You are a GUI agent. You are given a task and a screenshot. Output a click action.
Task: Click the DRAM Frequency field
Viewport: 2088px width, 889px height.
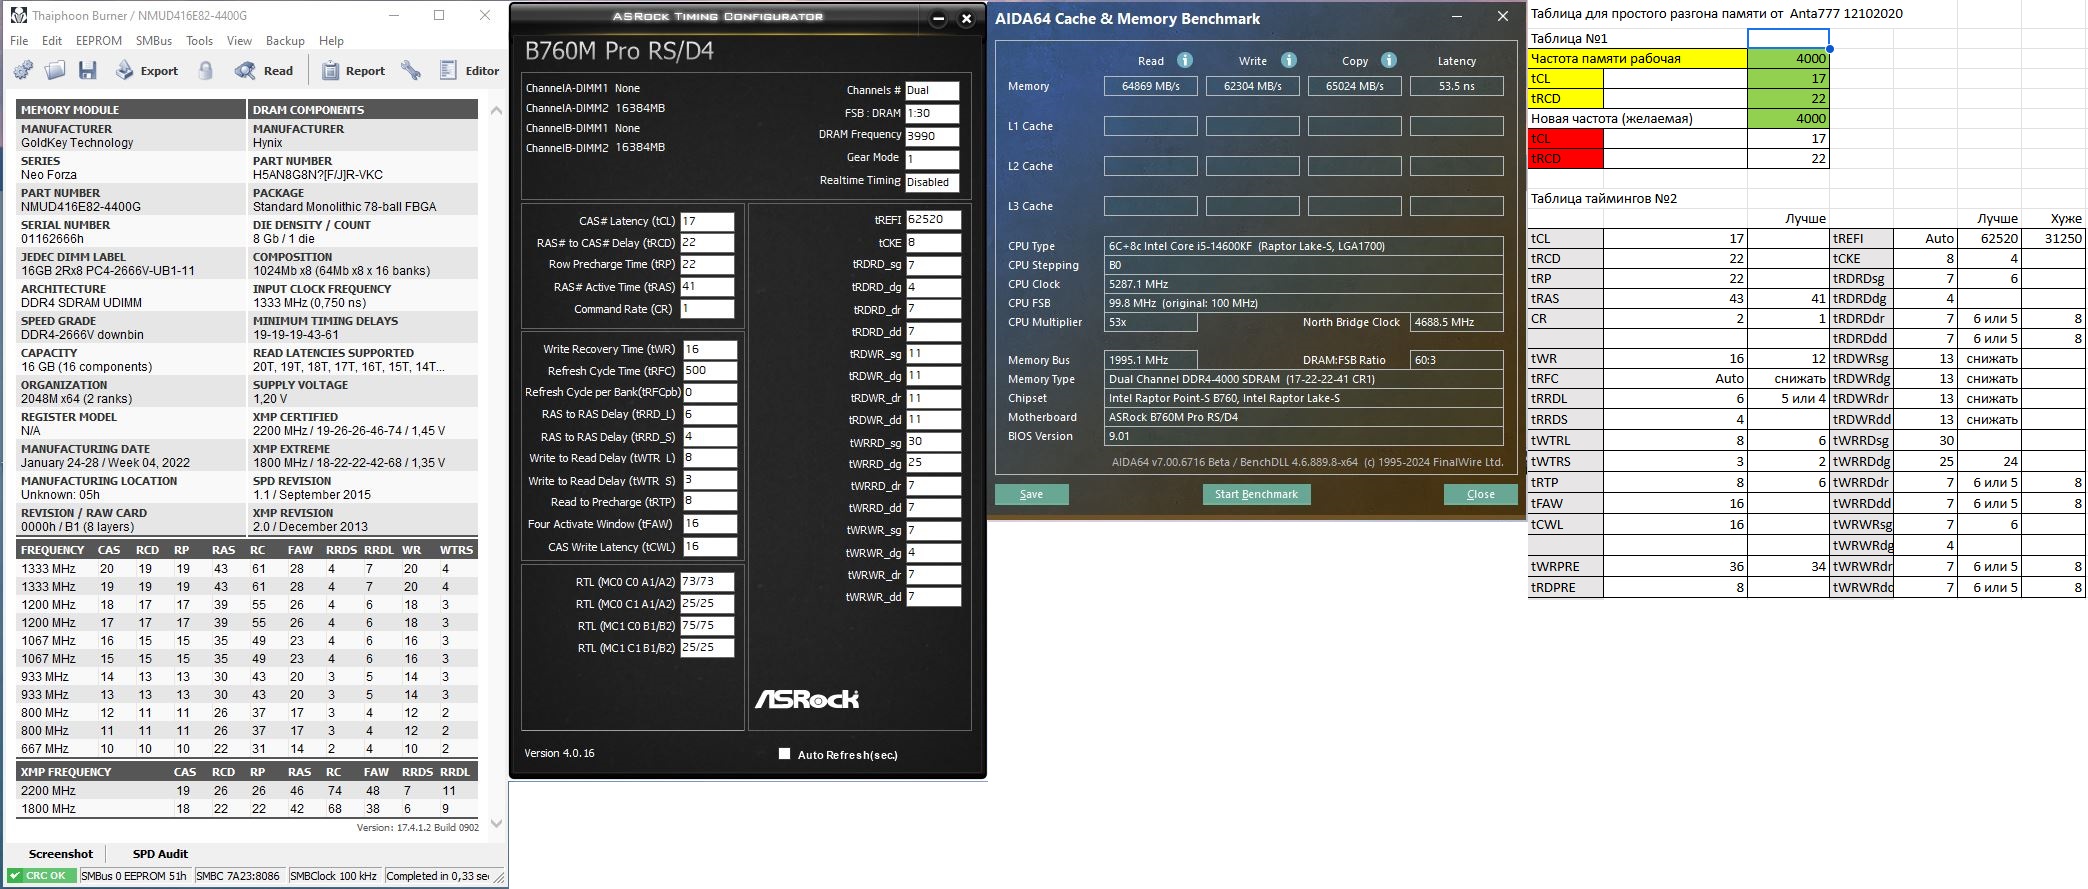(931, 135)
